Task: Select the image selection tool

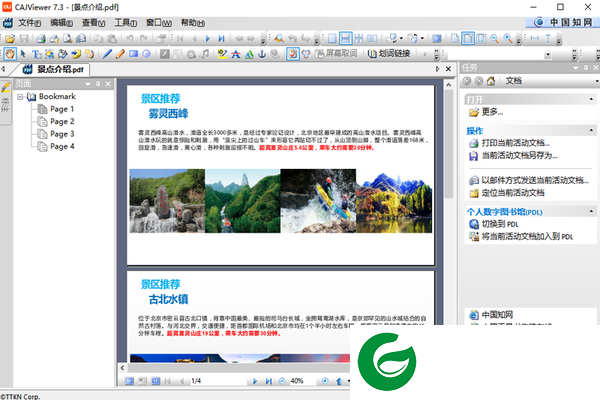Action: pos(49,54)
